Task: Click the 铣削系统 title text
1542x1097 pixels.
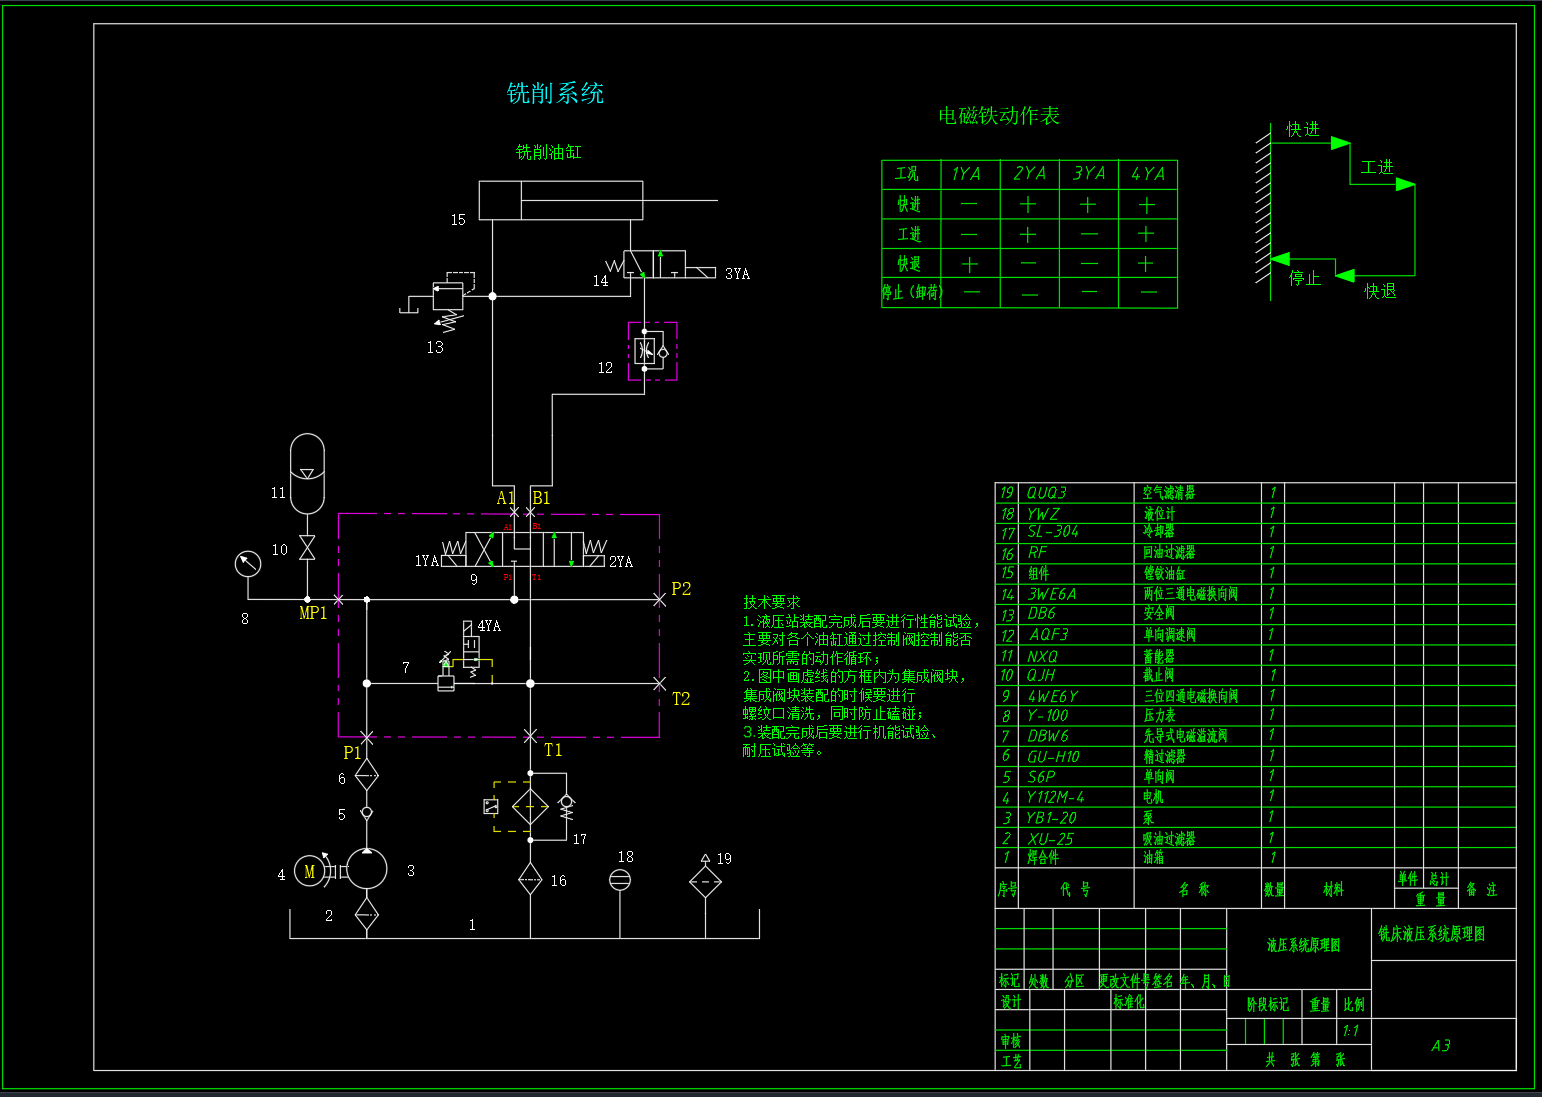Action: point(556,93)
